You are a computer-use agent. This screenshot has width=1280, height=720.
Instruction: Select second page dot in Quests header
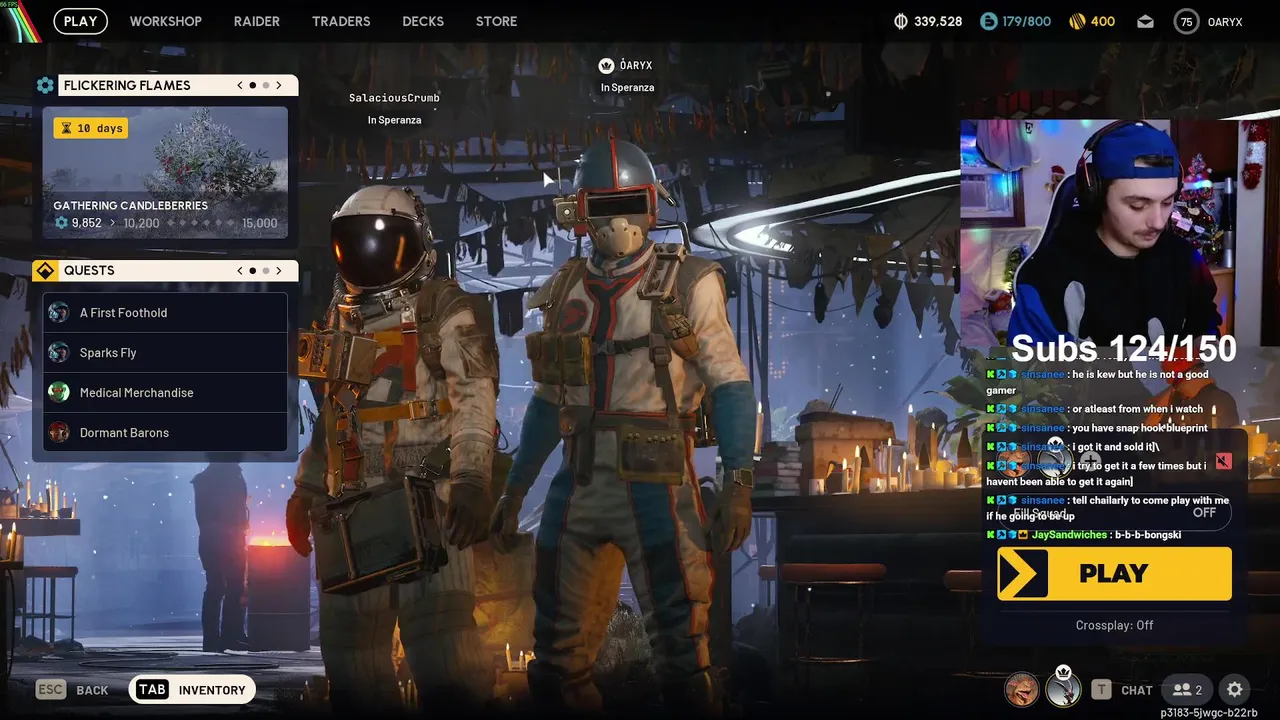coord(265,271)
